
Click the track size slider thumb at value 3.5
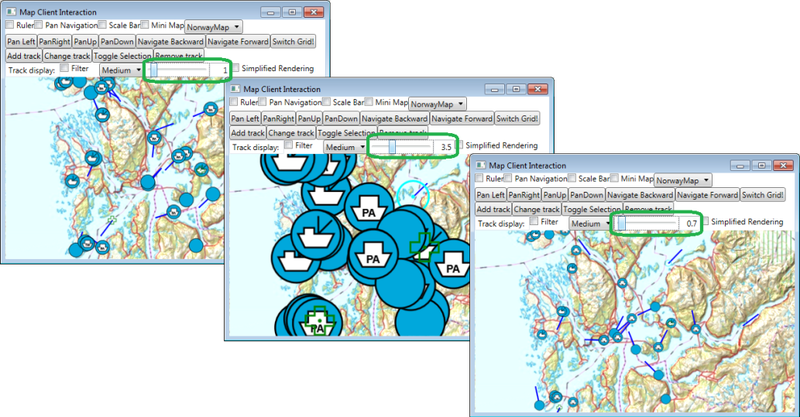392,146
